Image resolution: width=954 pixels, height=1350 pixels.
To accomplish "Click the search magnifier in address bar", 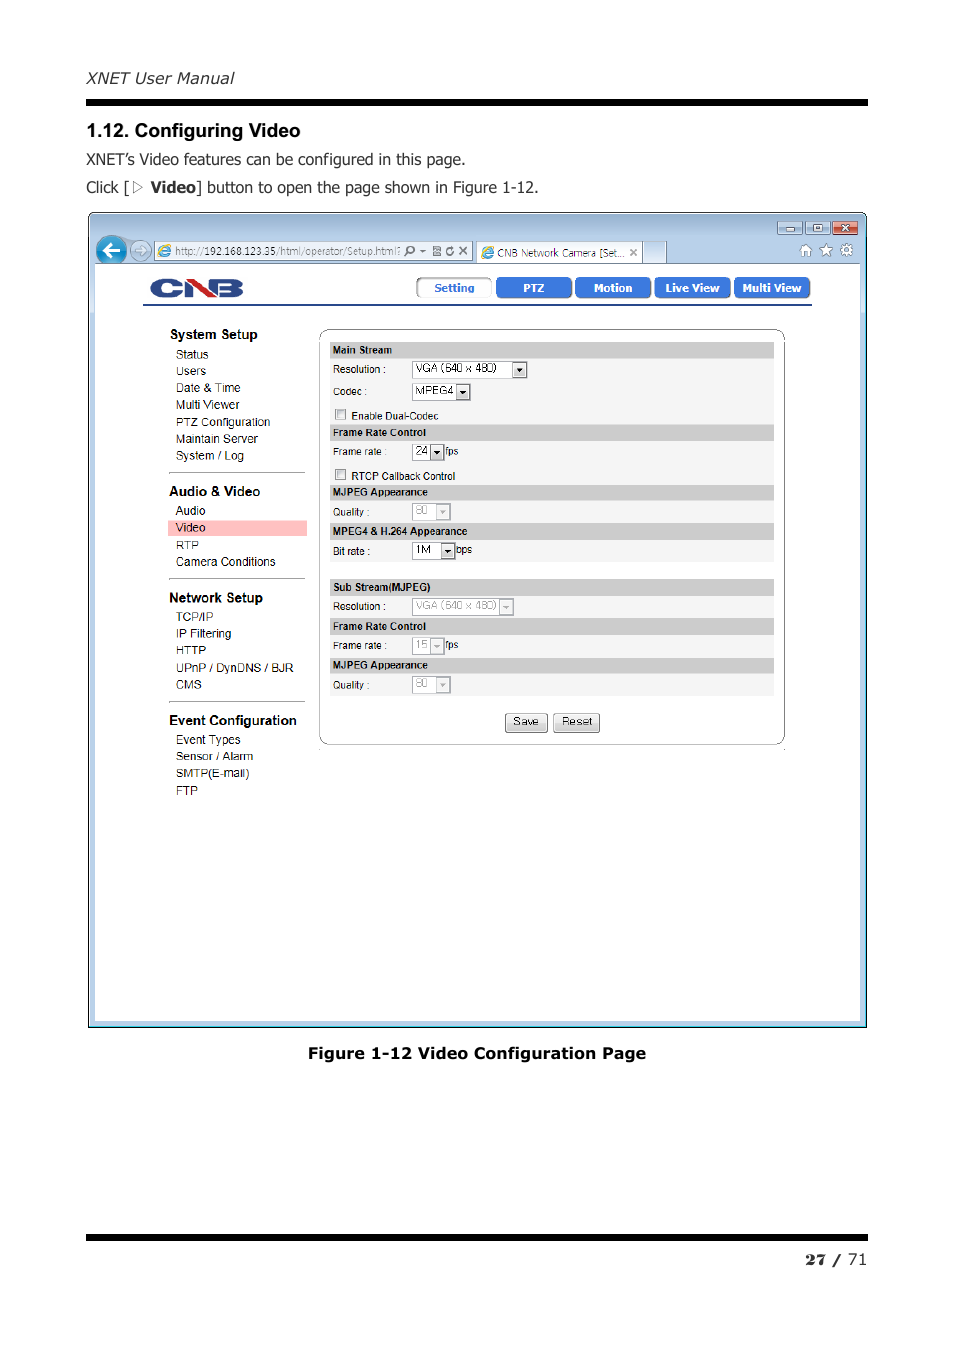I will (x=410, y=251).
